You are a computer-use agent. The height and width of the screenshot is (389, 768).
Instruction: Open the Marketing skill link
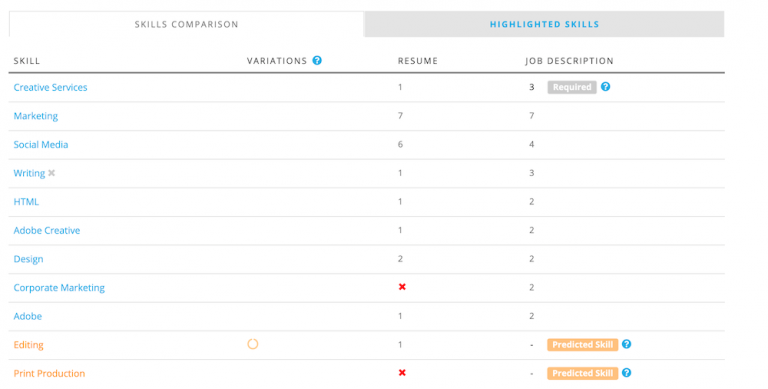click(x=36, y=116)
